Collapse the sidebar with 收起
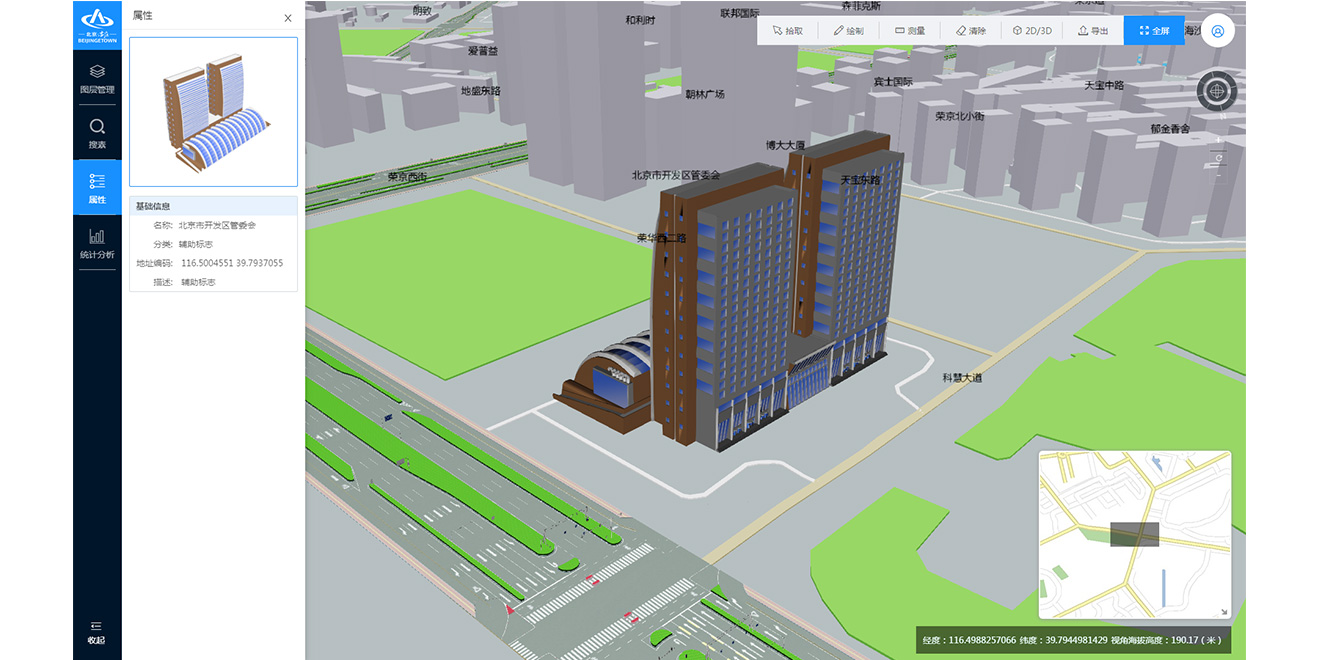Image resolution: width=1320 pixels, height=660 pixels. (x=96, y=632)
